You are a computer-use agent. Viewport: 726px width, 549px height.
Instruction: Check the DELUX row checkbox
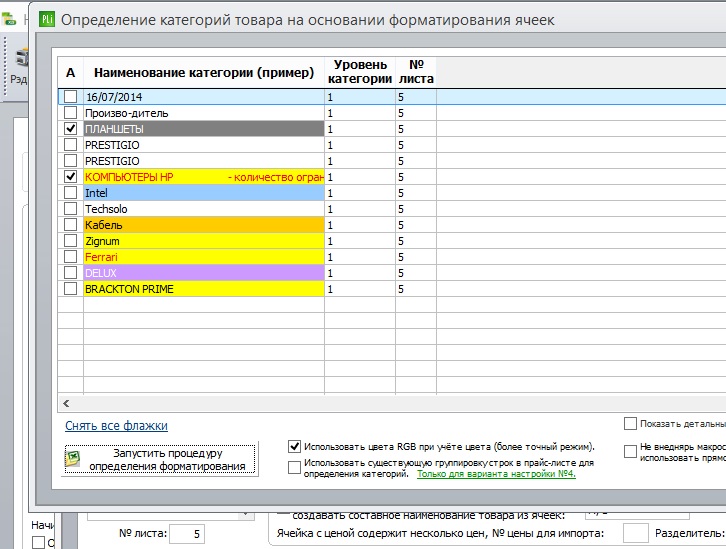pos(70,273)
